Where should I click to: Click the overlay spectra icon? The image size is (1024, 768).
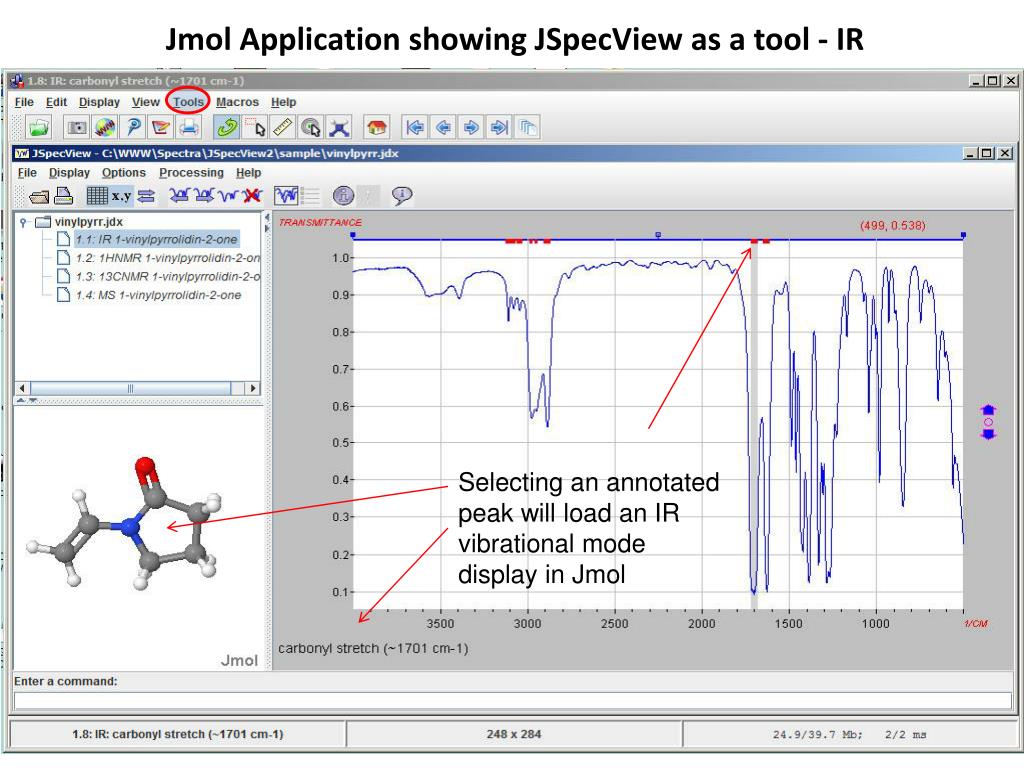point(286,195)
